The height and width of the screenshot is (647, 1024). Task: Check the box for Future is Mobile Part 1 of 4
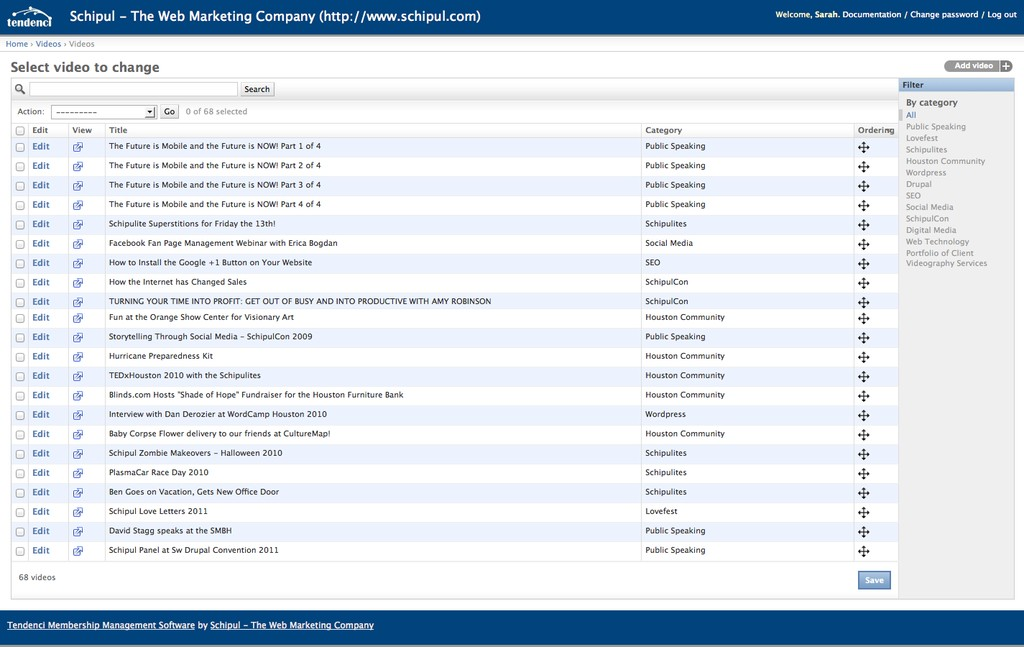point(20,148)
